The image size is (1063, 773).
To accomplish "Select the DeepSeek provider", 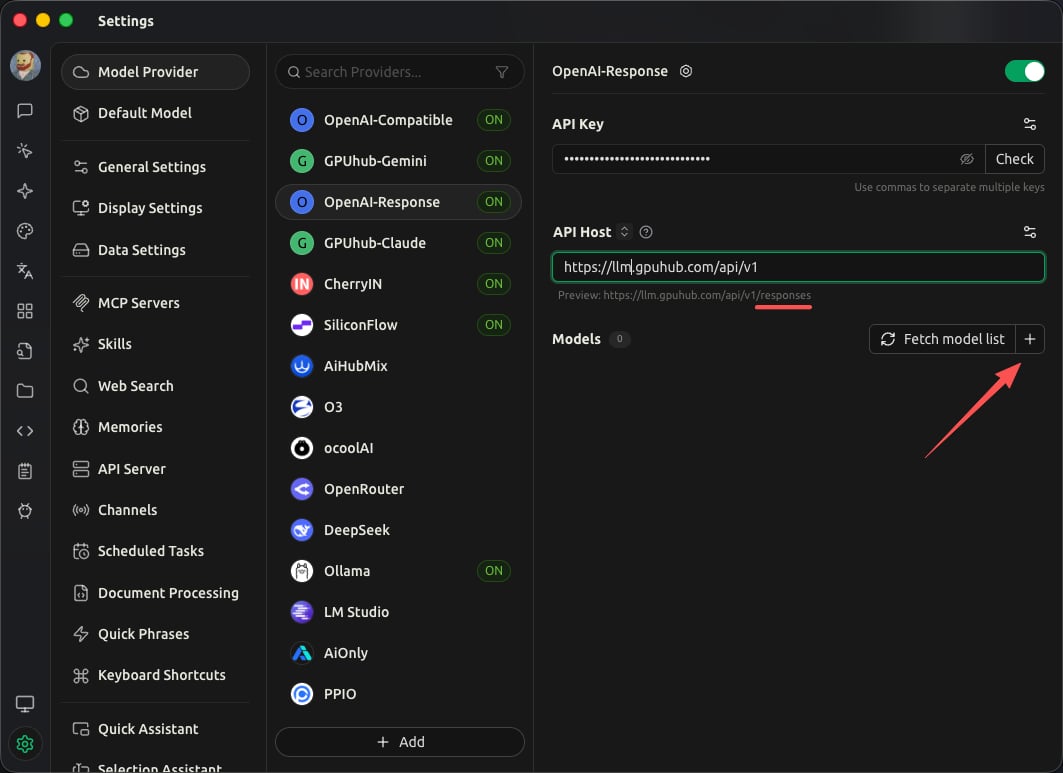I will [399, 530].
